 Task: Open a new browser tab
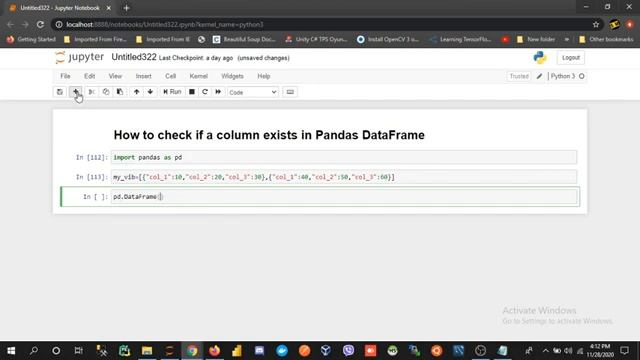point(126,8)
